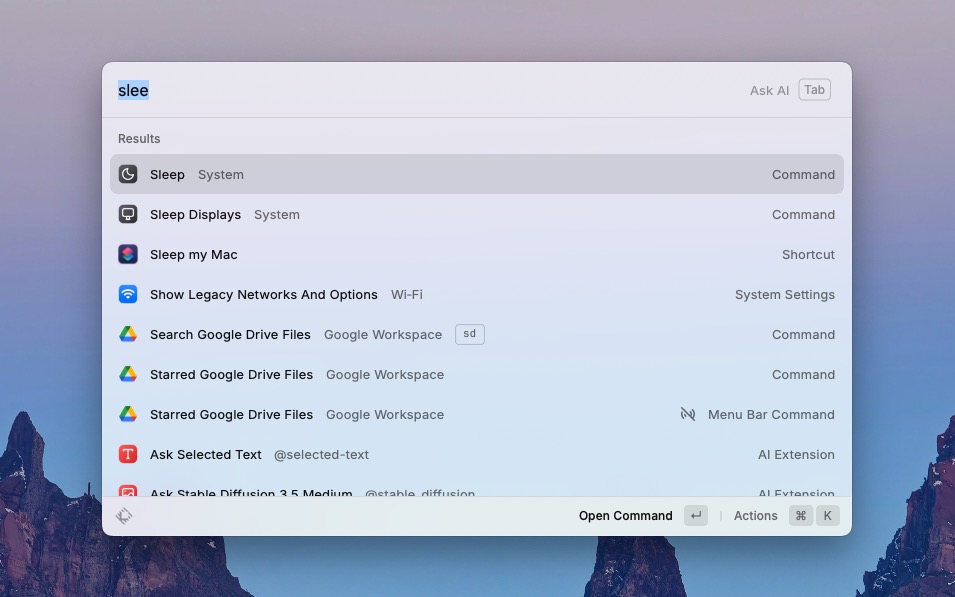Click the Google Drive icon for Search Files
Viewport: 955px width, 597px height.
128,334
